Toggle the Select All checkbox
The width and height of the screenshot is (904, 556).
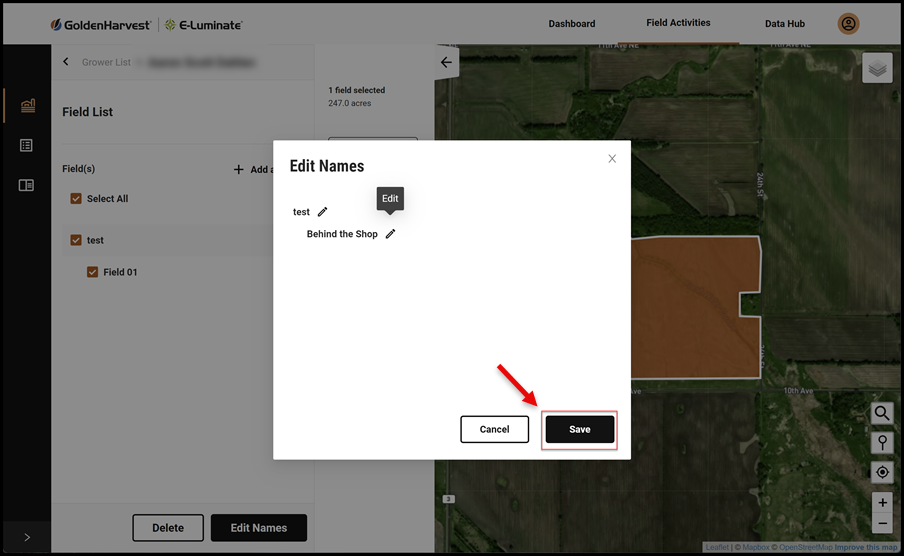point(76,198)
